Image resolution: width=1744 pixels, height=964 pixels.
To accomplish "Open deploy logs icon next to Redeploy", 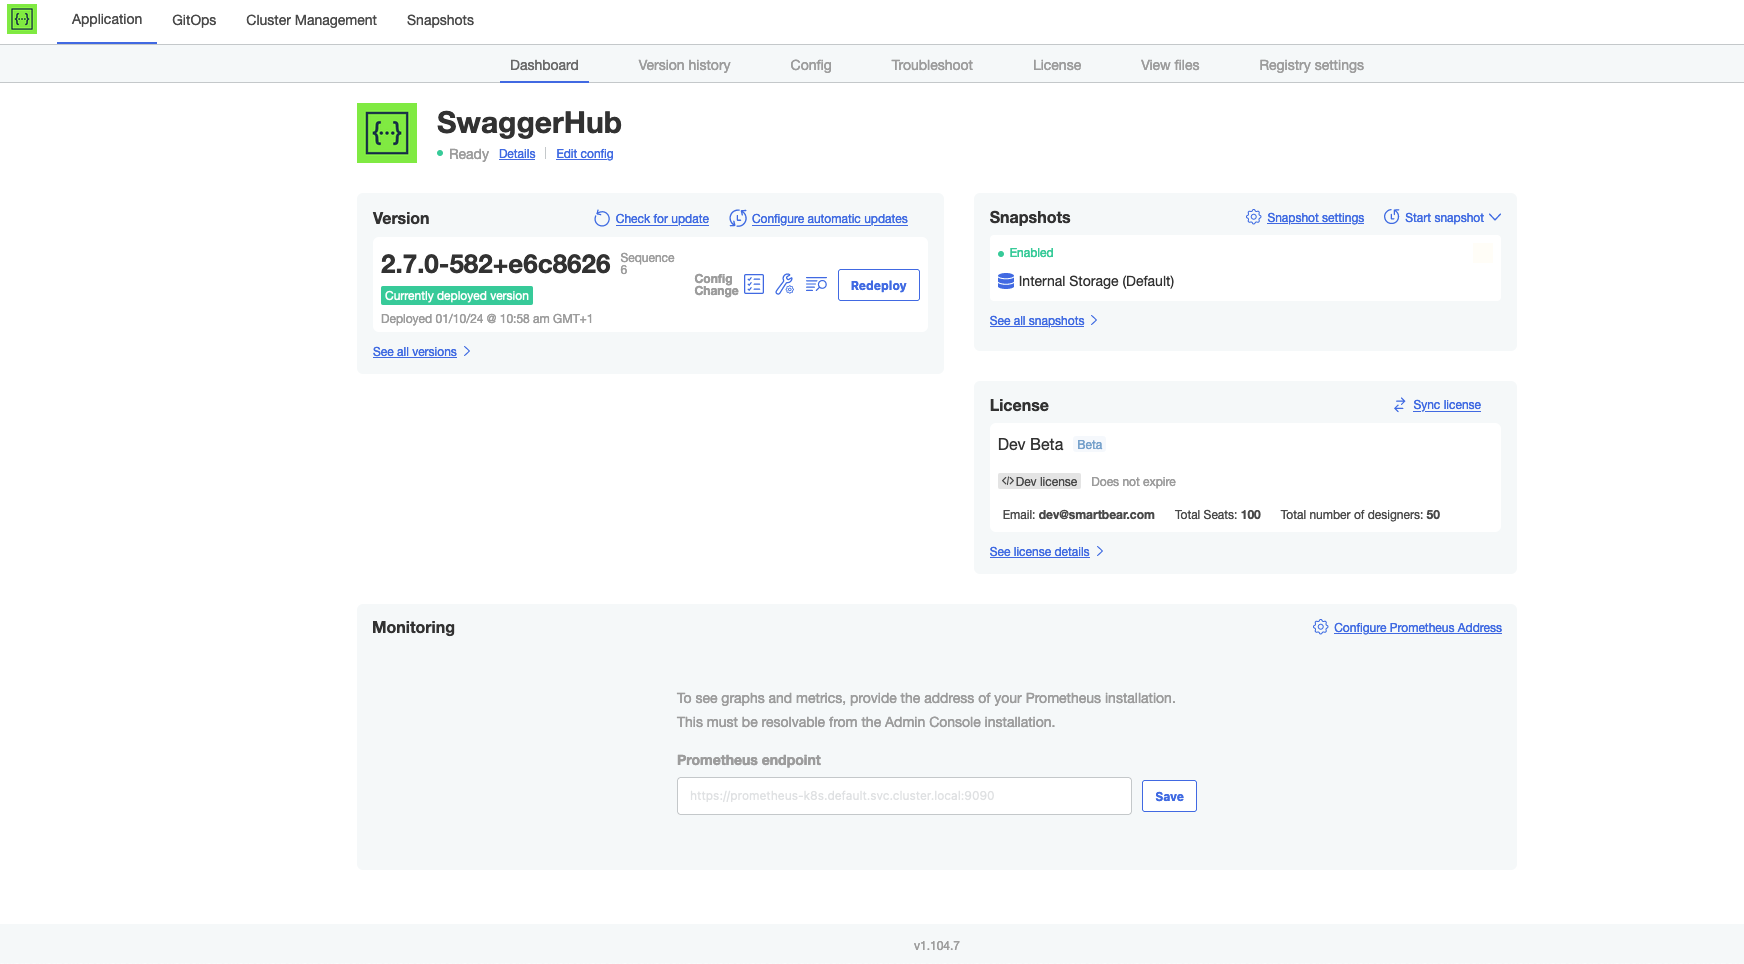I will click(x=816, y=285).
